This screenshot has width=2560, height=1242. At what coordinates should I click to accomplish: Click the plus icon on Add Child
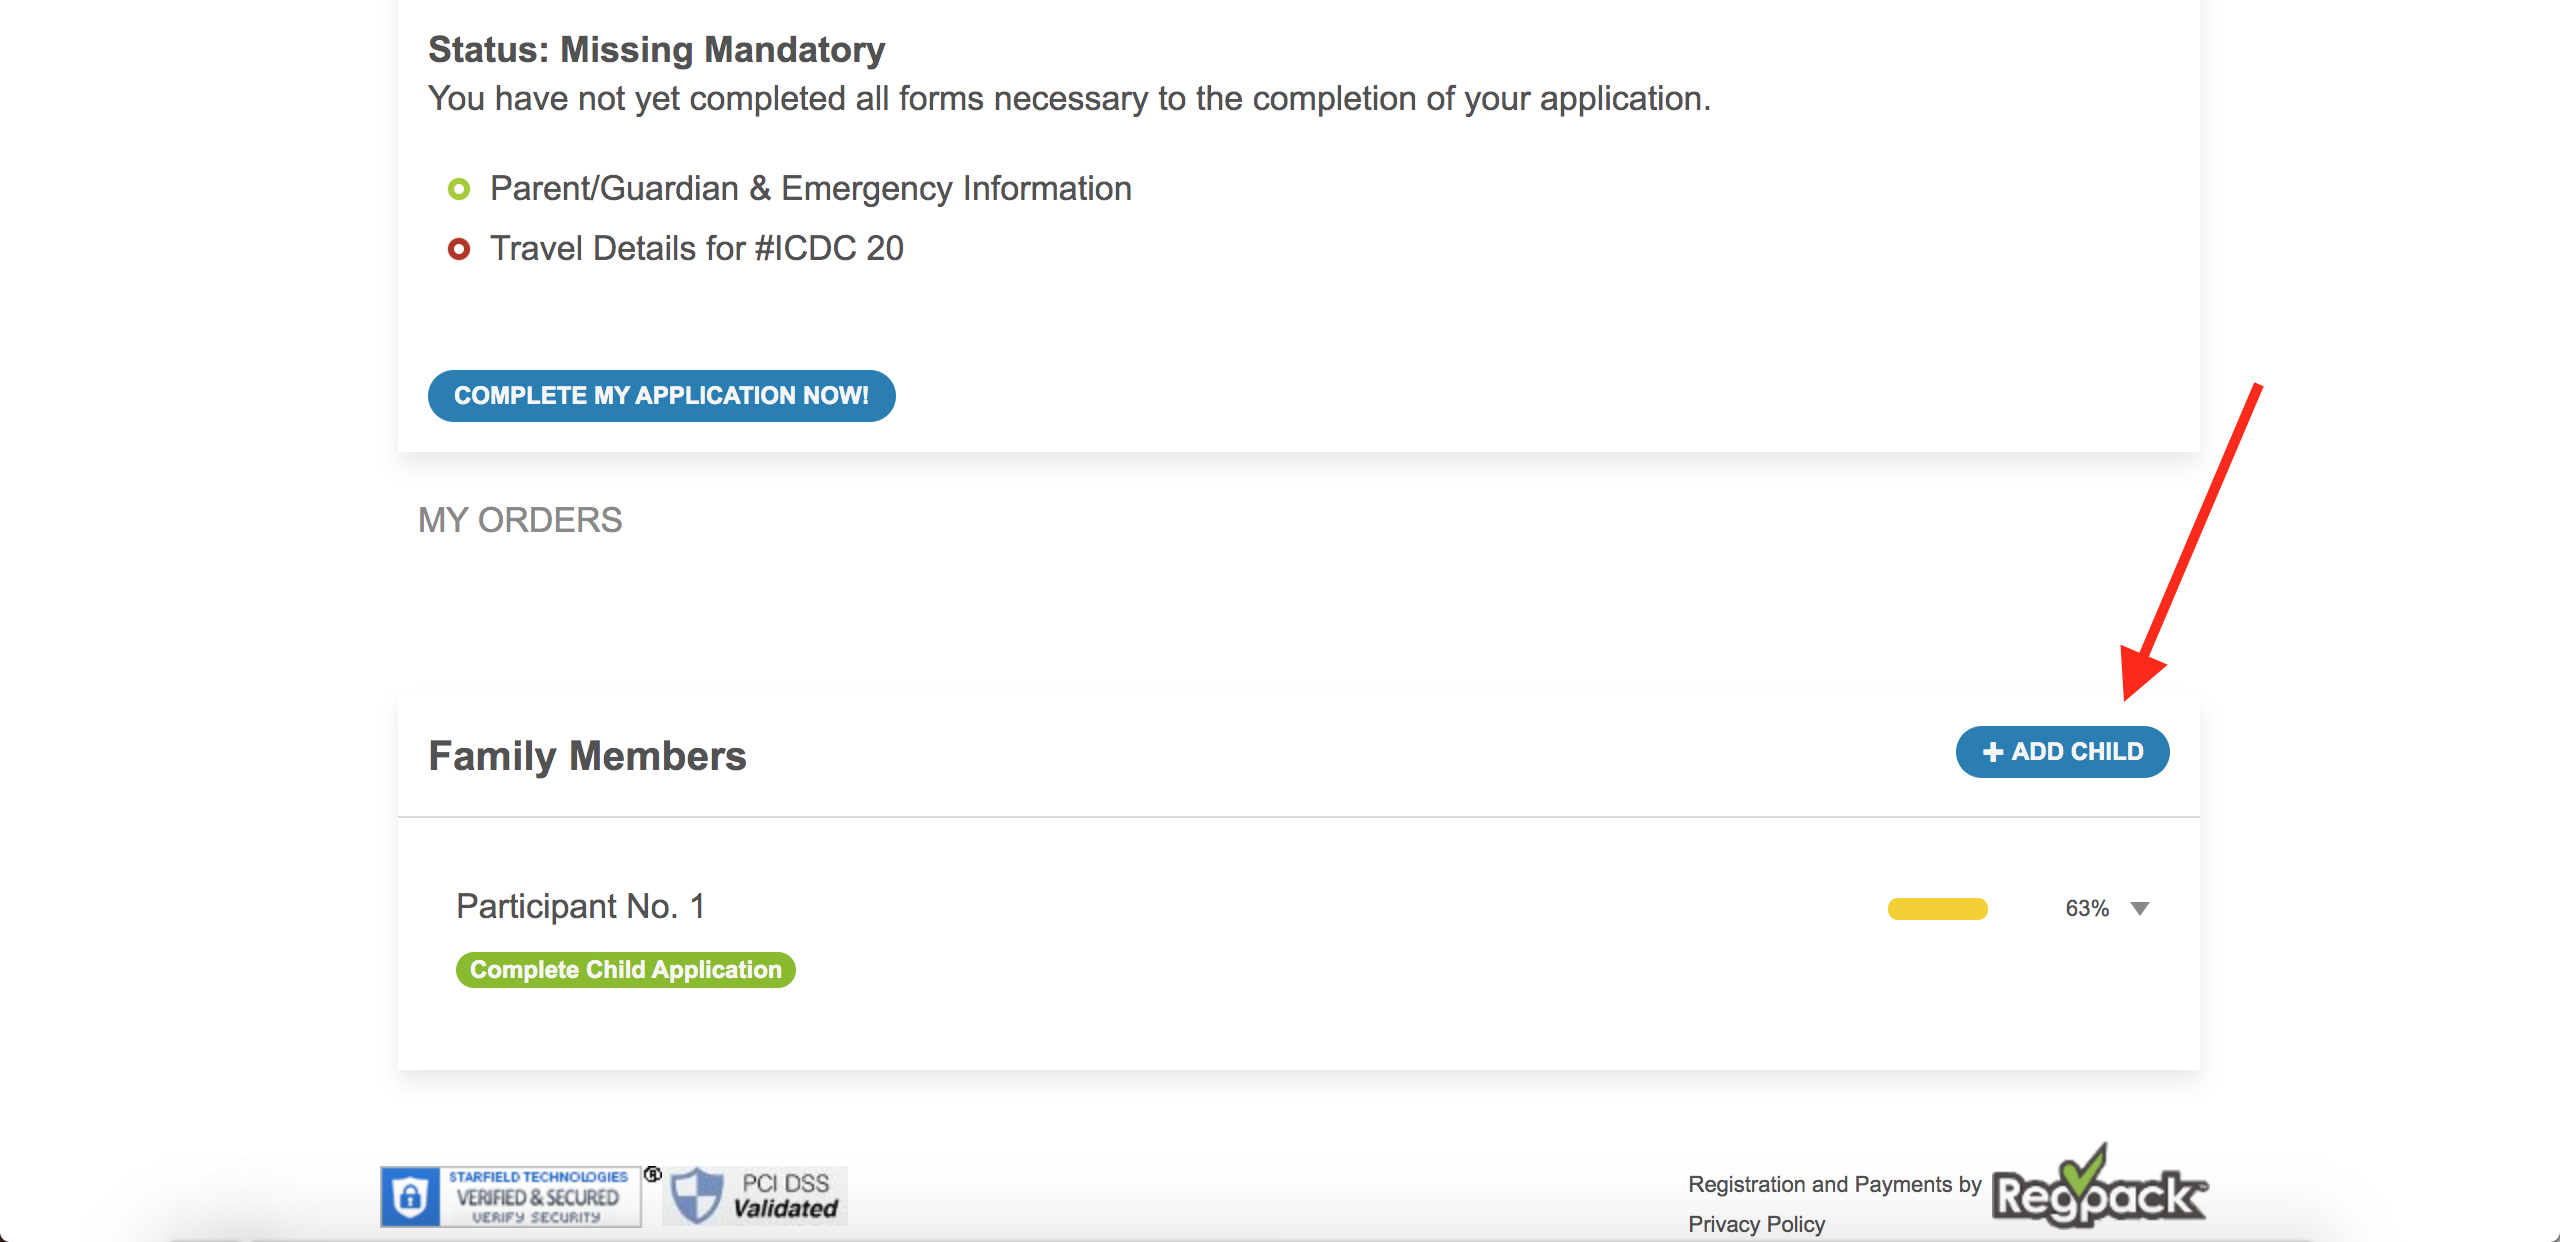[1993, 752]
